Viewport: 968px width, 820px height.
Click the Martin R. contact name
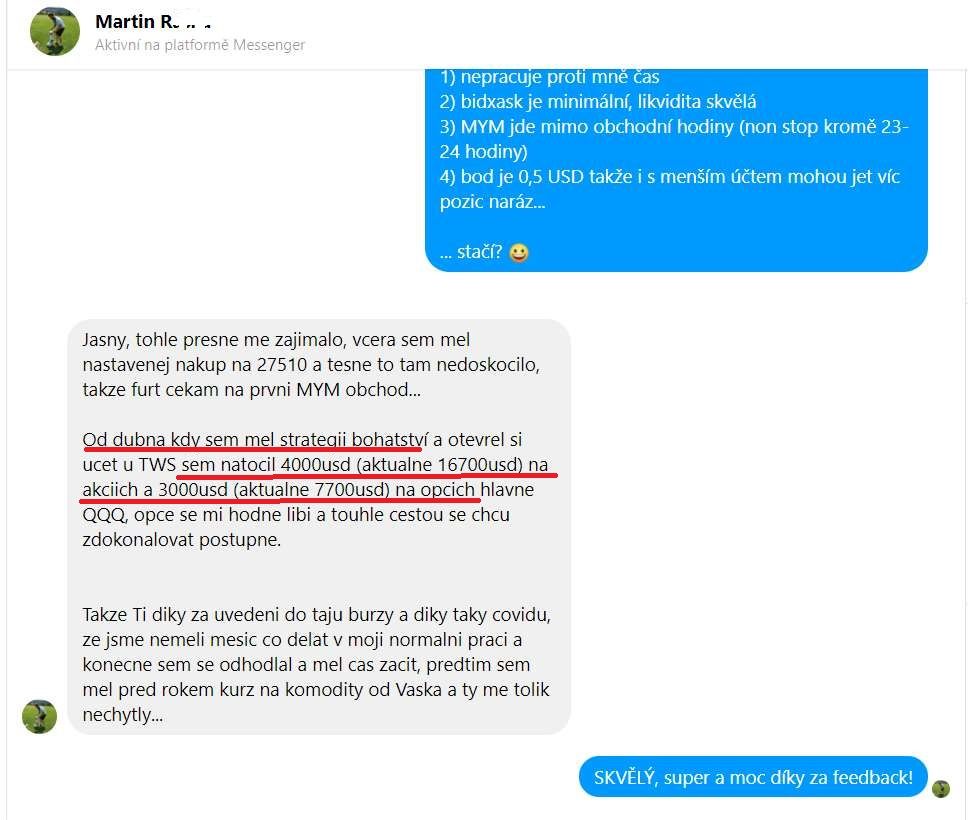(152, 22)
